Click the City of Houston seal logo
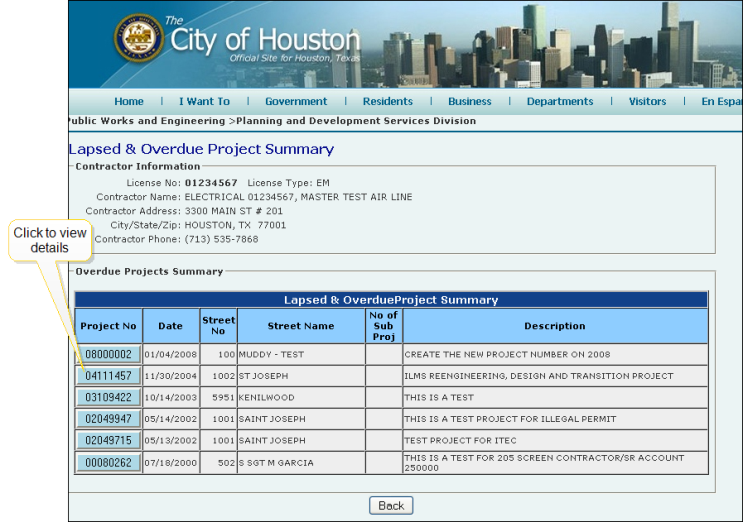The image size is (743, 522). (139, 38)
